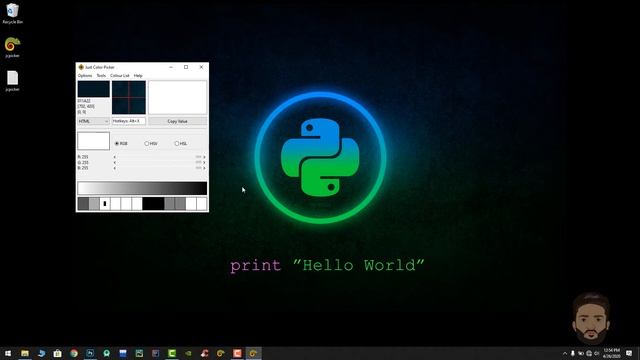Click the G slider right increase arrow

(x=204, y=162)
